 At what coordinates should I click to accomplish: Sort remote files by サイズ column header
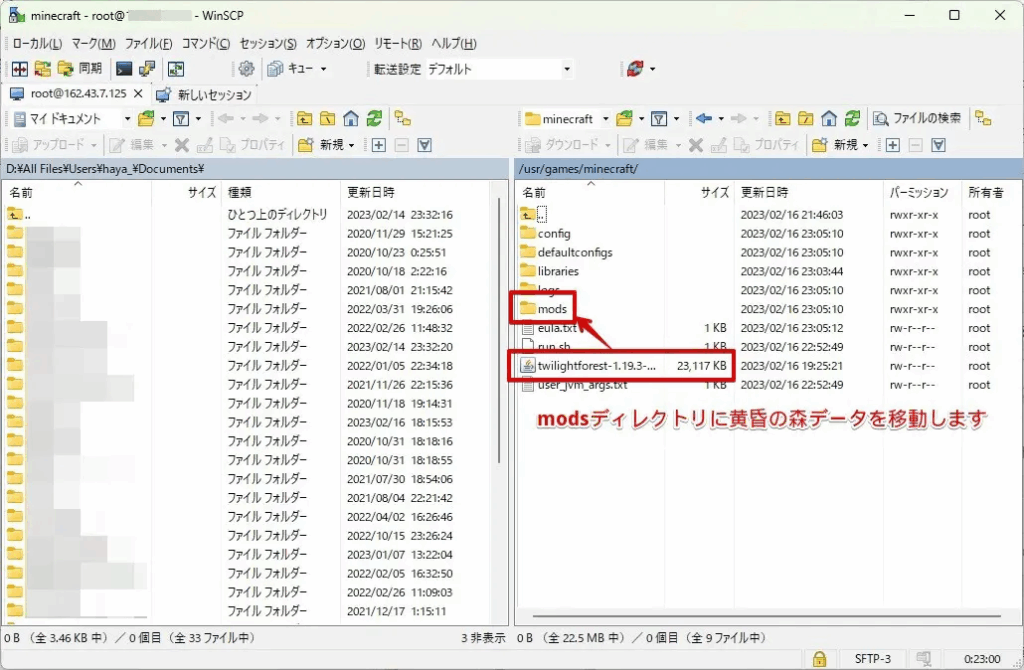tap(714, 192)
